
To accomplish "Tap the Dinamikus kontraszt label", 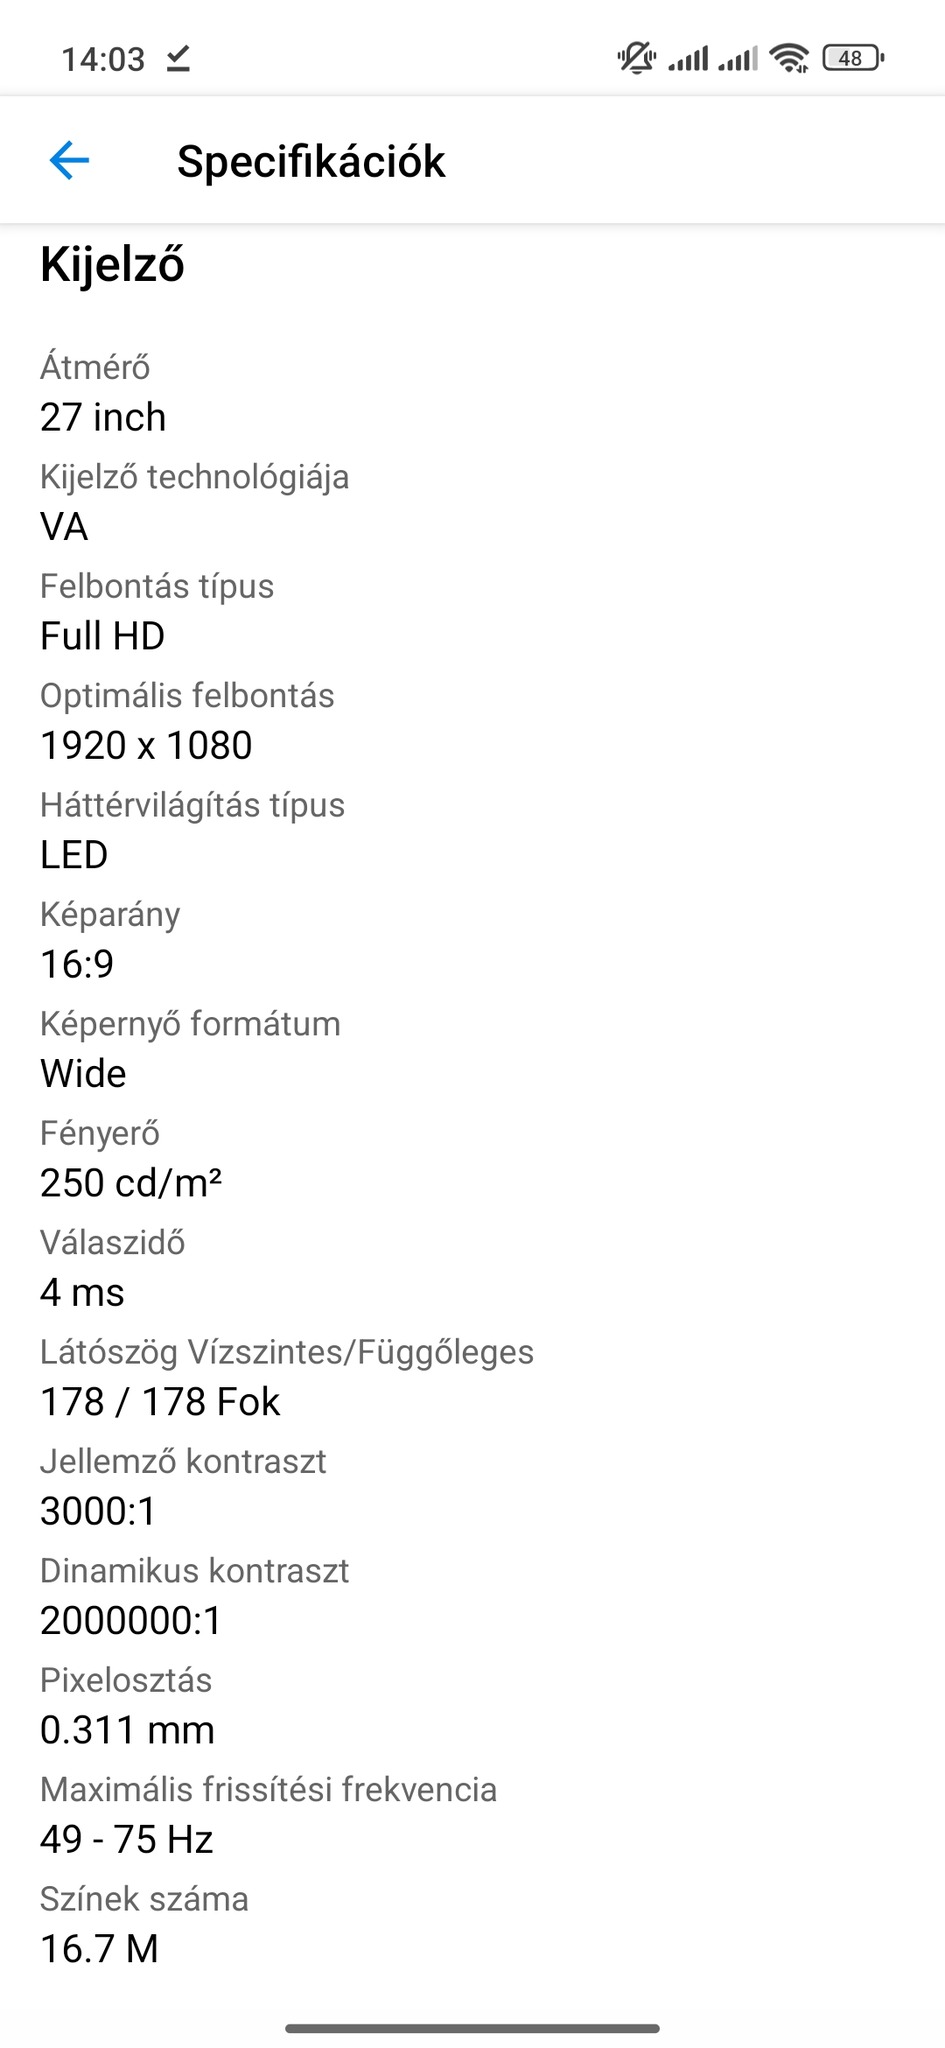I will (x=194, y=1571).
